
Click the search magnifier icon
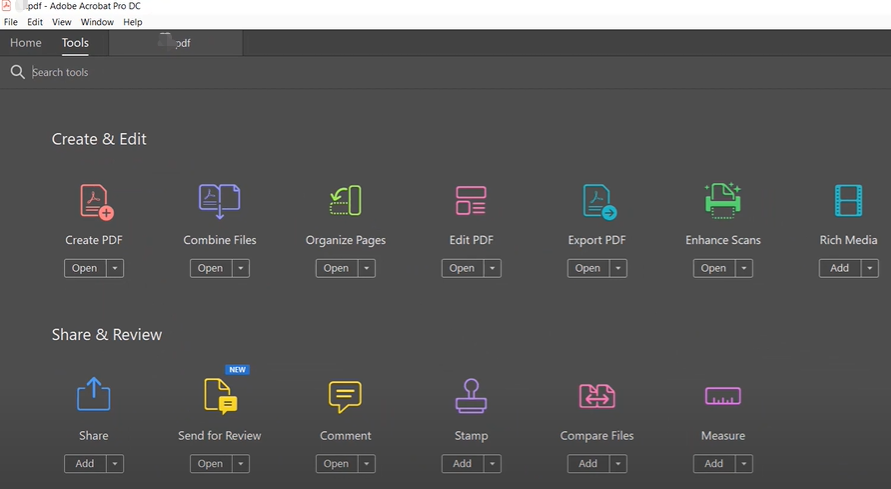click(18, 72)
